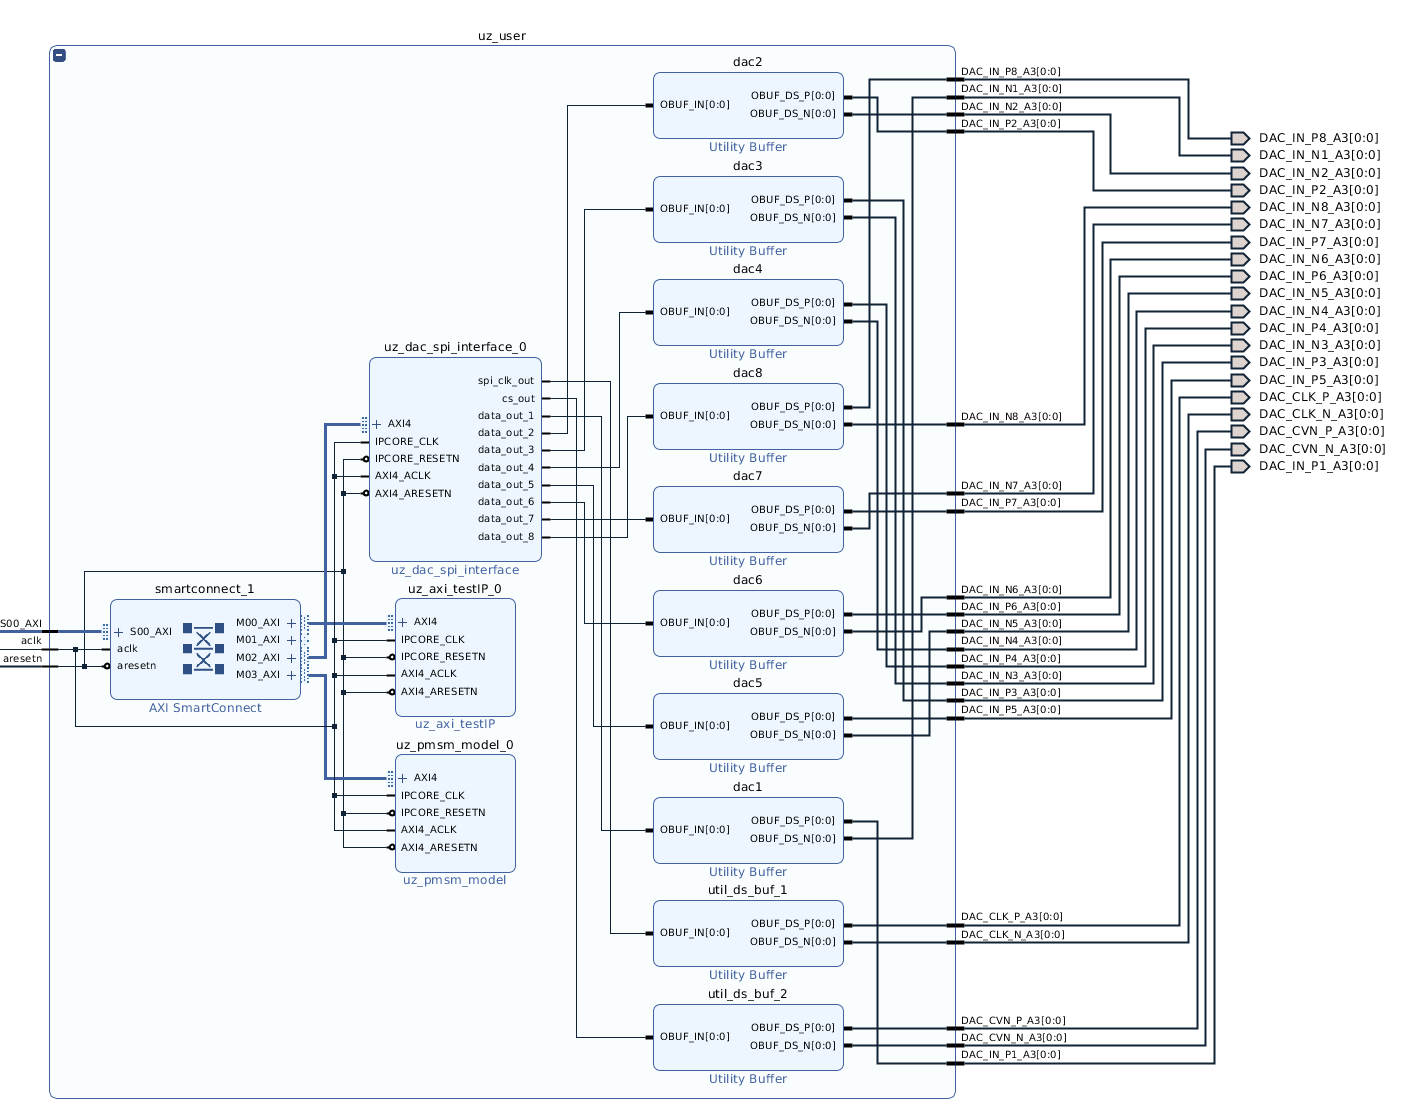The image size is (1419, 1111).
Task: Select the util_ds_buf_1 block title
Action: pyautogui.click(x=748, y=890)
